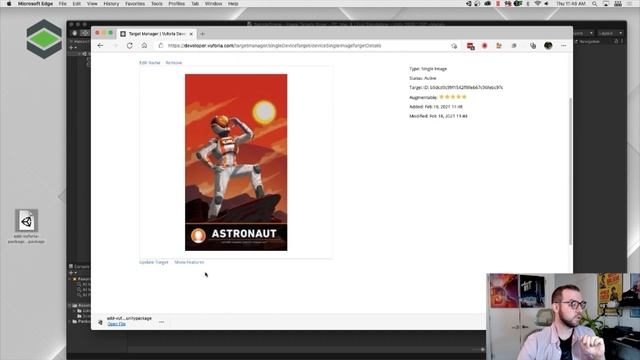Image resolution: width=640 pixels, height=360 pixels.
Task: Click the Remove link
Action: click(x=174, y=63)
